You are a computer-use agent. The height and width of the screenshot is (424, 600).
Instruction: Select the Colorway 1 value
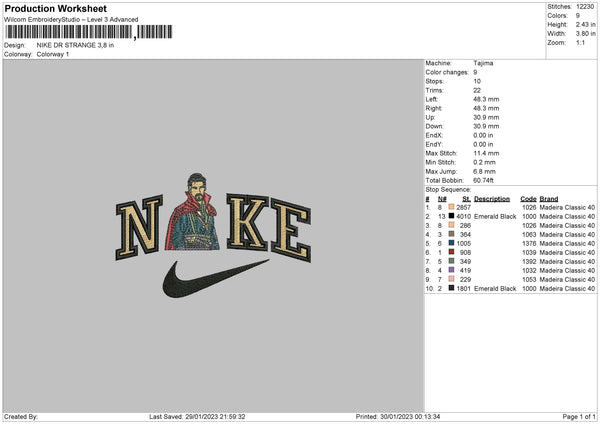click(53, 54)
